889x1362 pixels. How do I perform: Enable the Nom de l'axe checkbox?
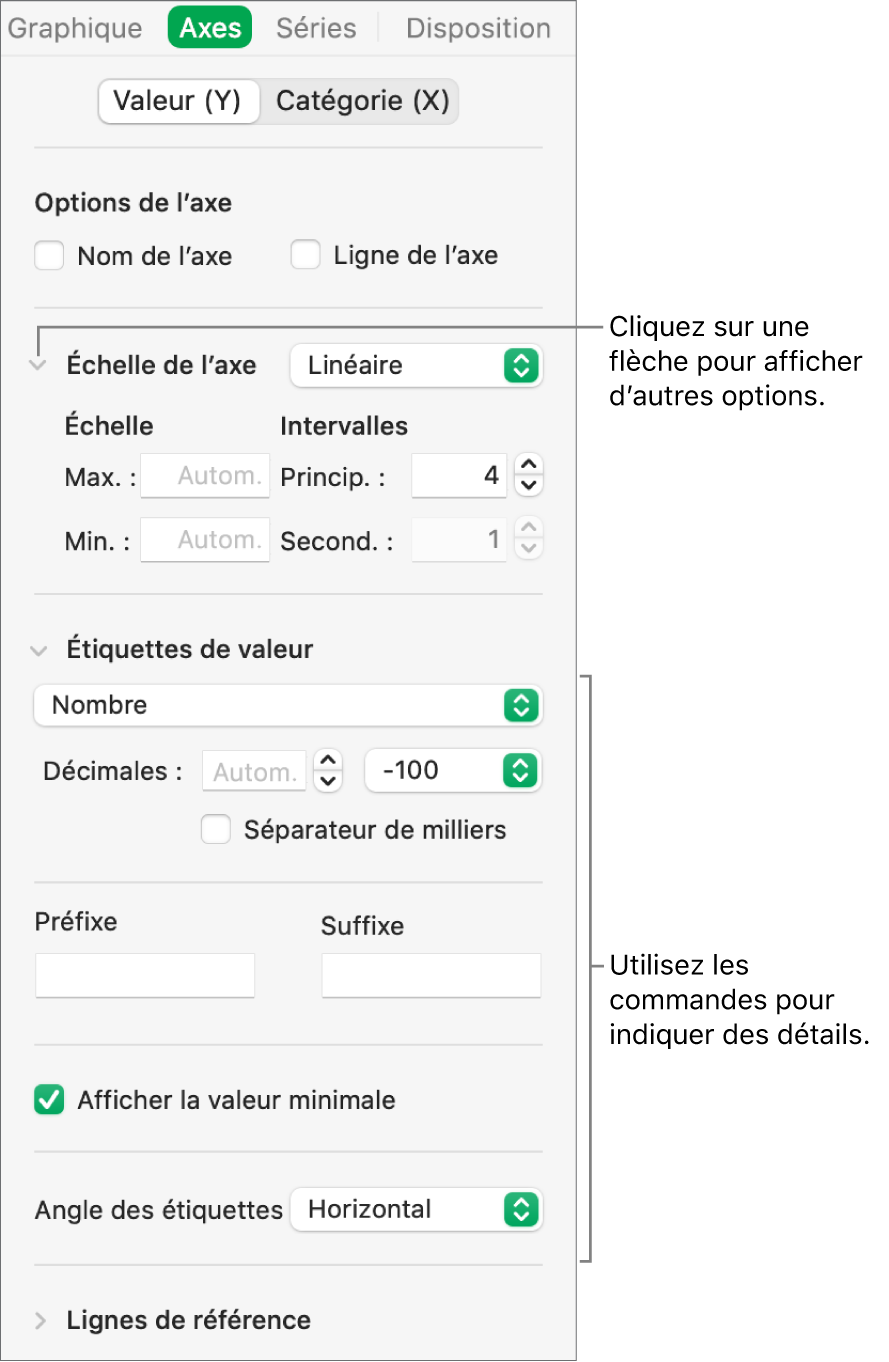tap(49, 256)
